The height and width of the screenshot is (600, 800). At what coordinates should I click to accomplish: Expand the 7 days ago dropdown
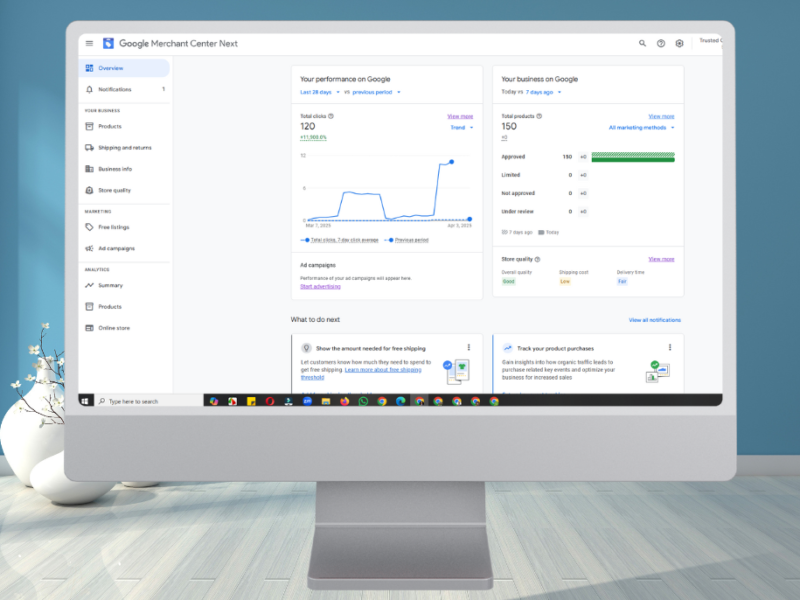(543, 92)
